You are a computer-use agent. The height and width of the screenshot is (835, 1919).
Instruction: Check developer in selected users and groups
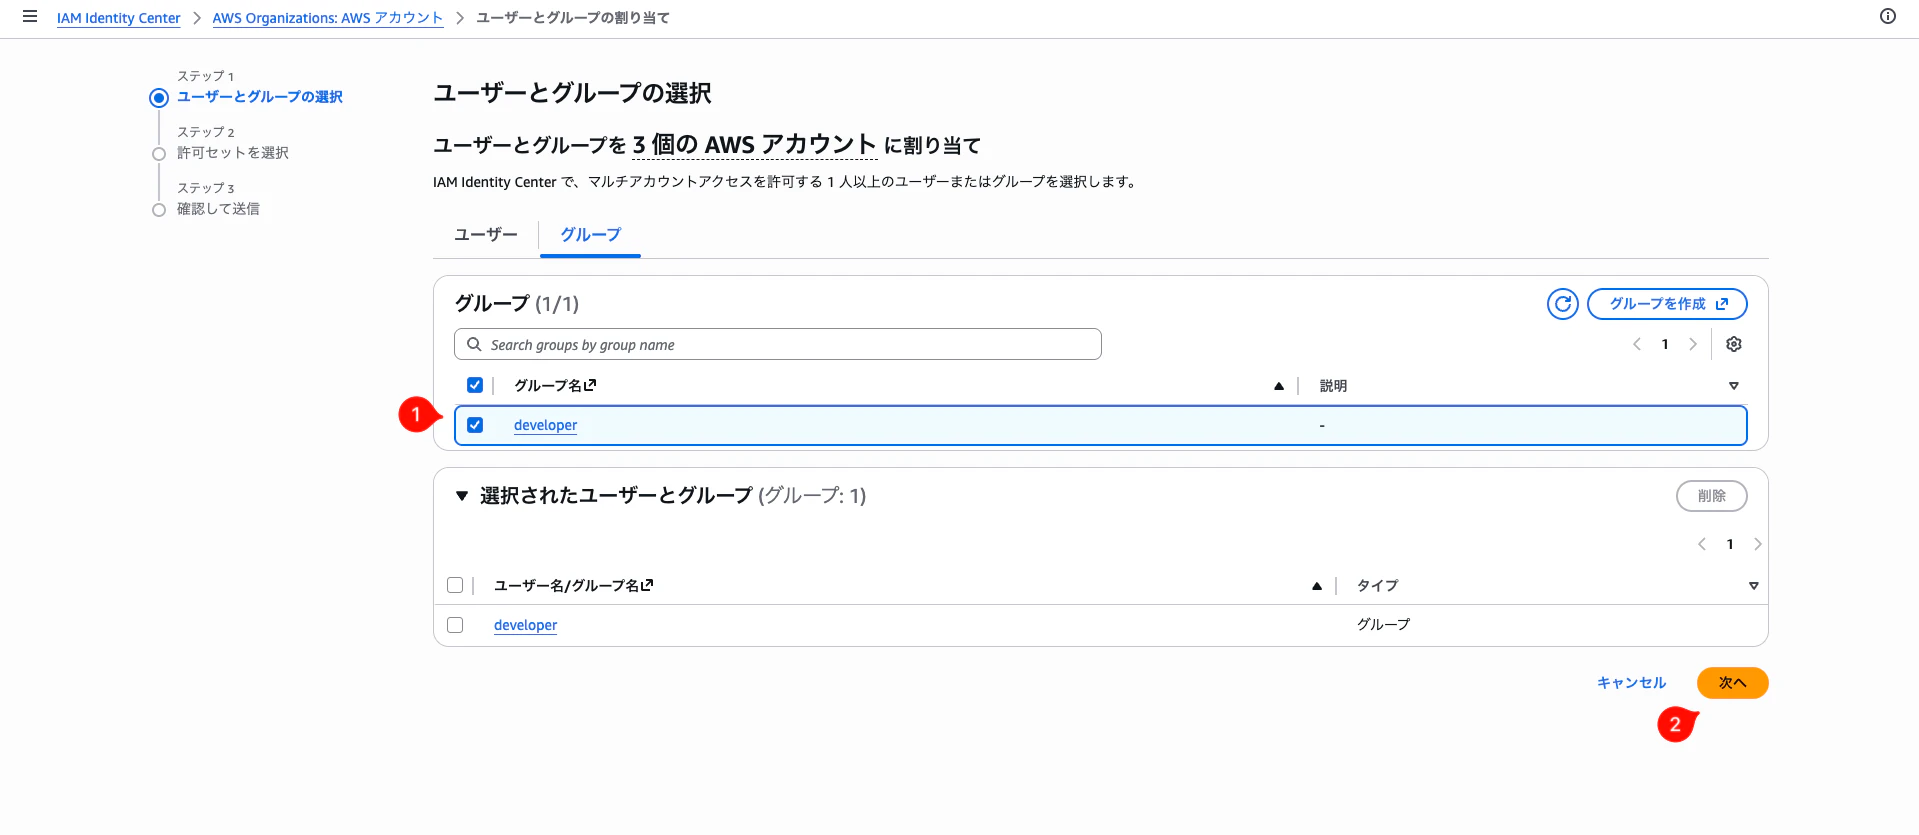coord(455,625)
